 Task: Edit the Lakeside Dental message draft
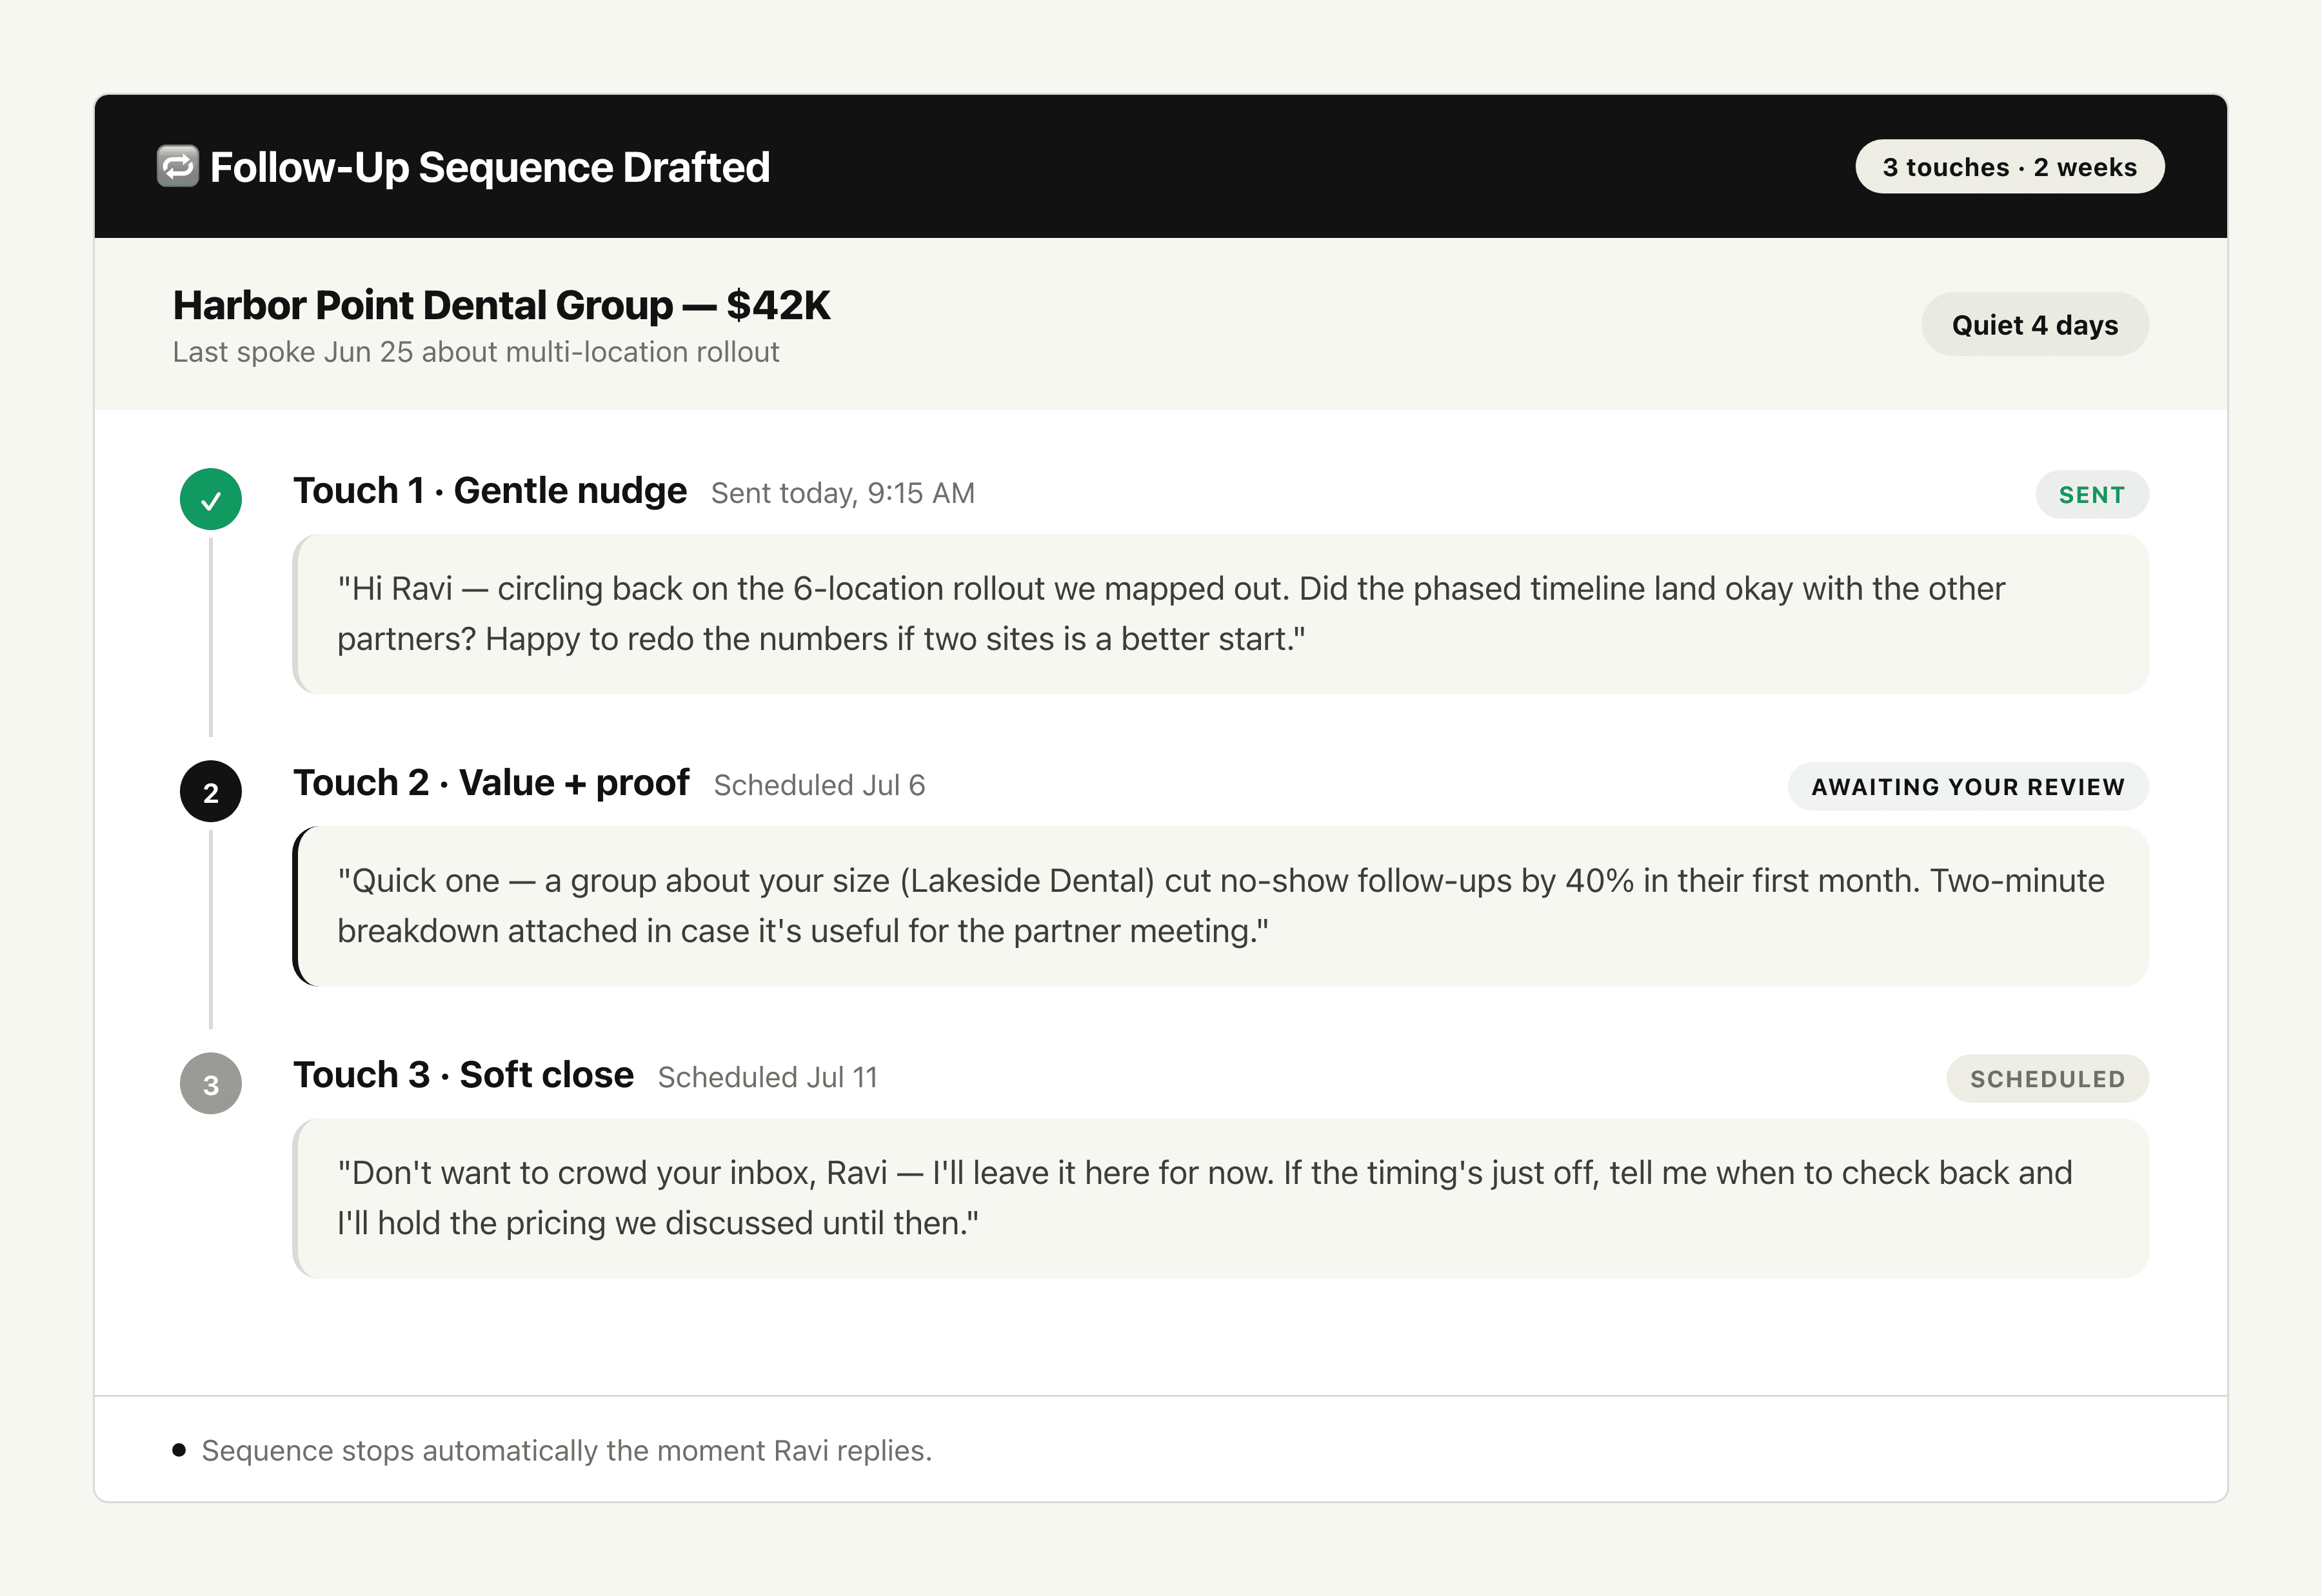1221,906
